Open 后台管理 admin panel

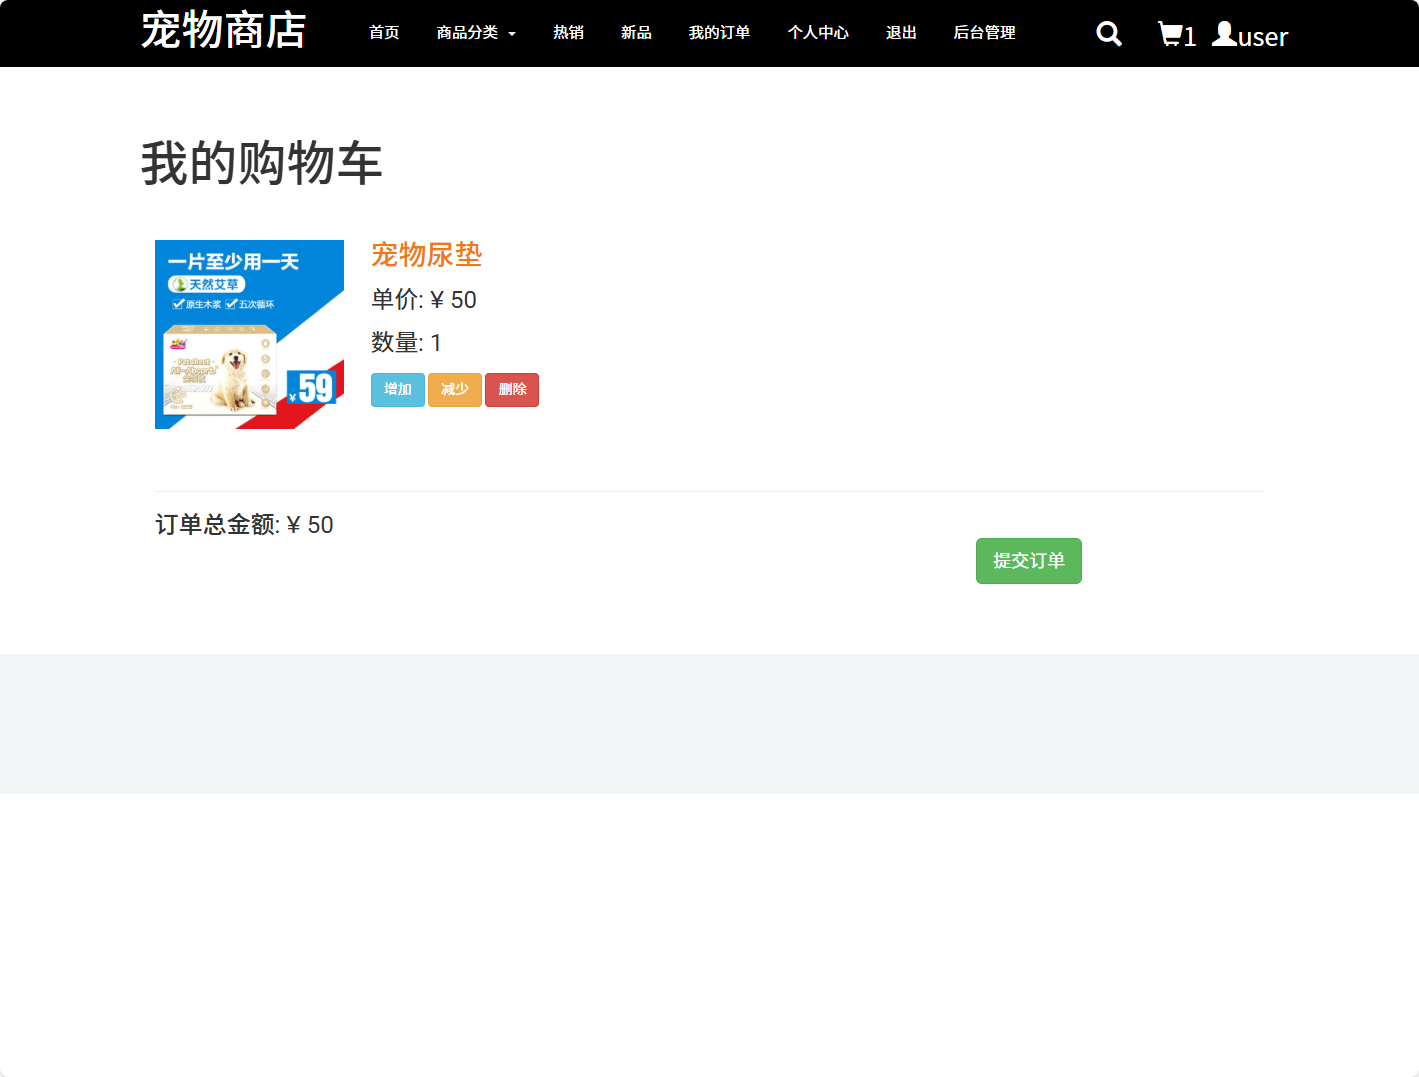point(984,32)
